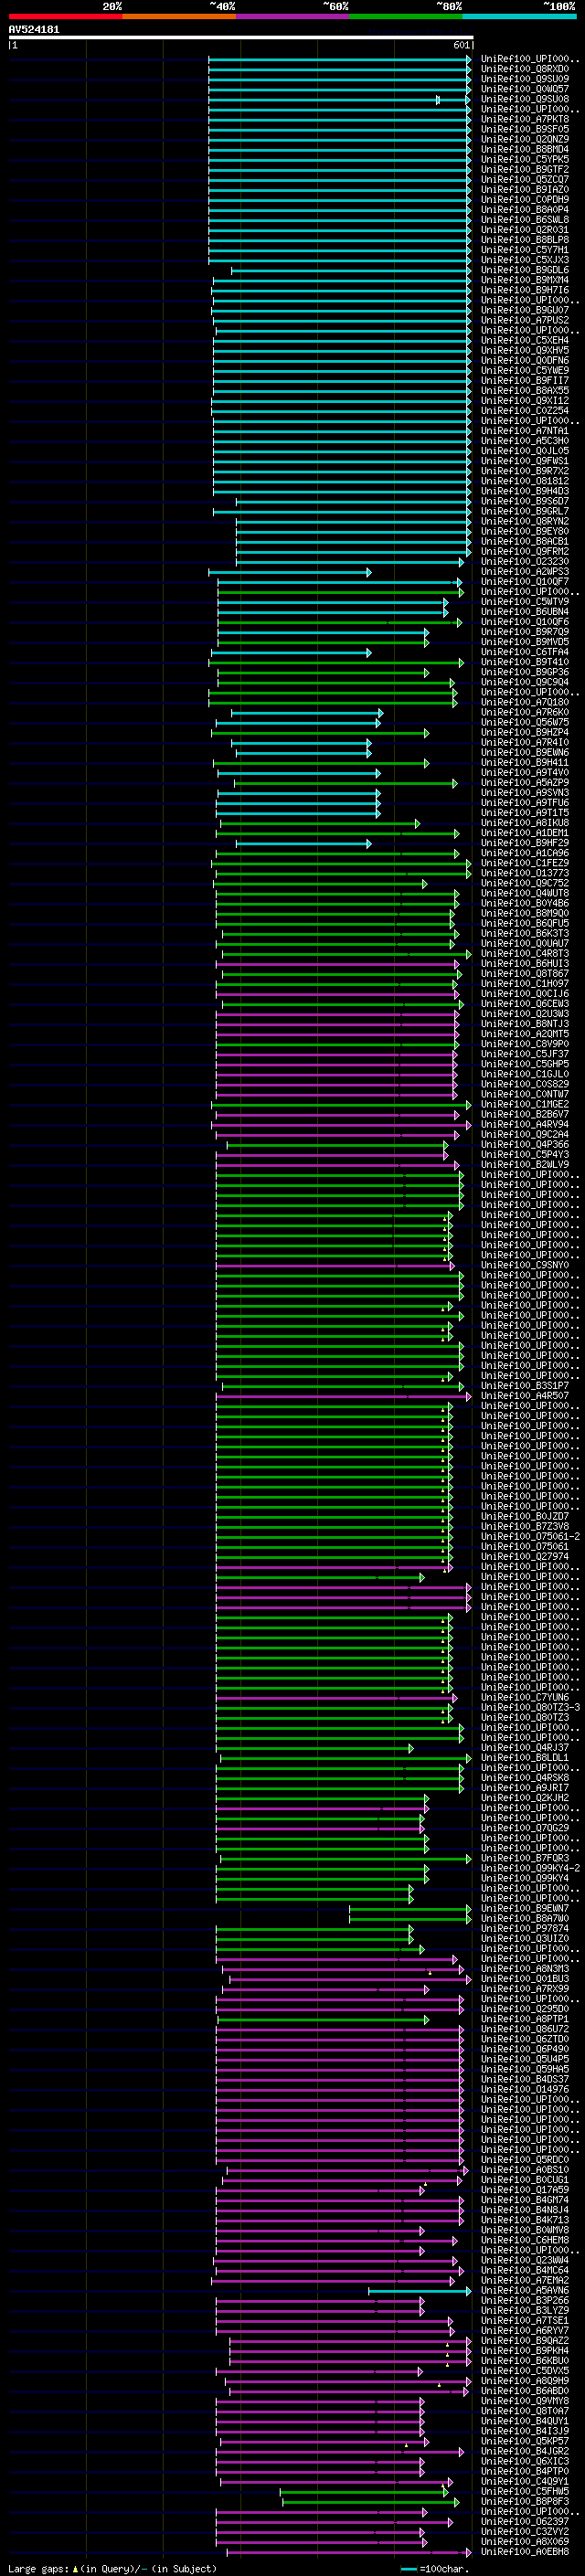Screen dimensions: 585x2576
Task: Click the cyan ~100% identity legend segment
Action: point(519,16)
